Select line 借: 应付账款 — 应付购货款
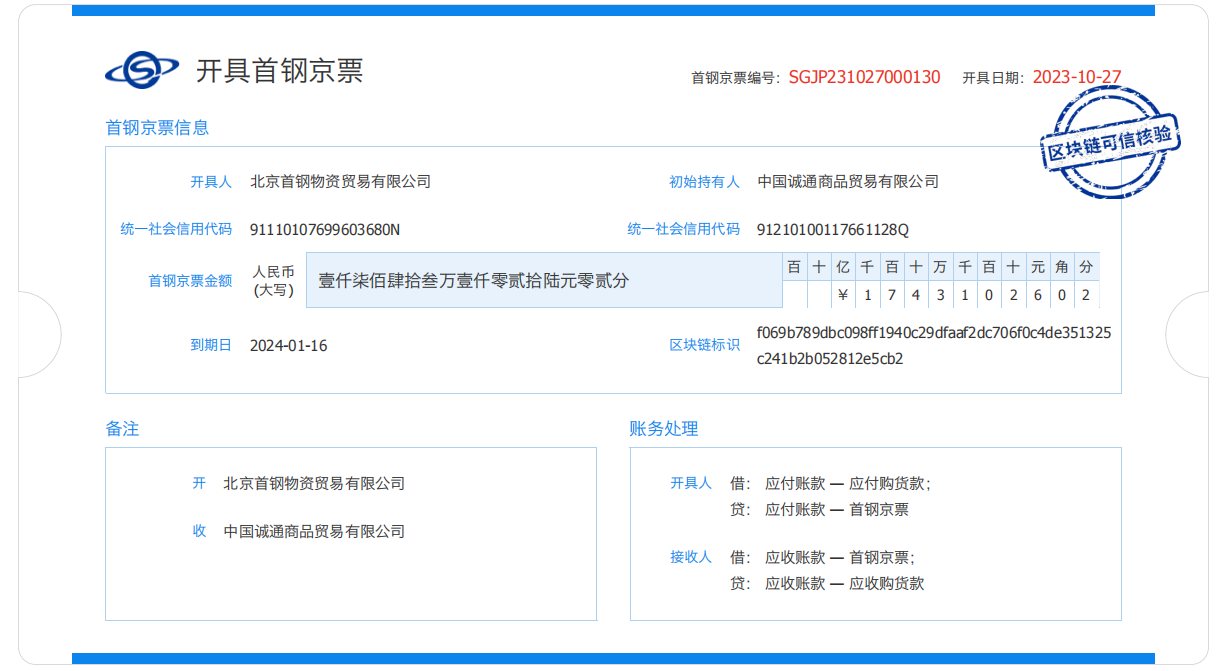1225x671 pixels. point(830,483)
